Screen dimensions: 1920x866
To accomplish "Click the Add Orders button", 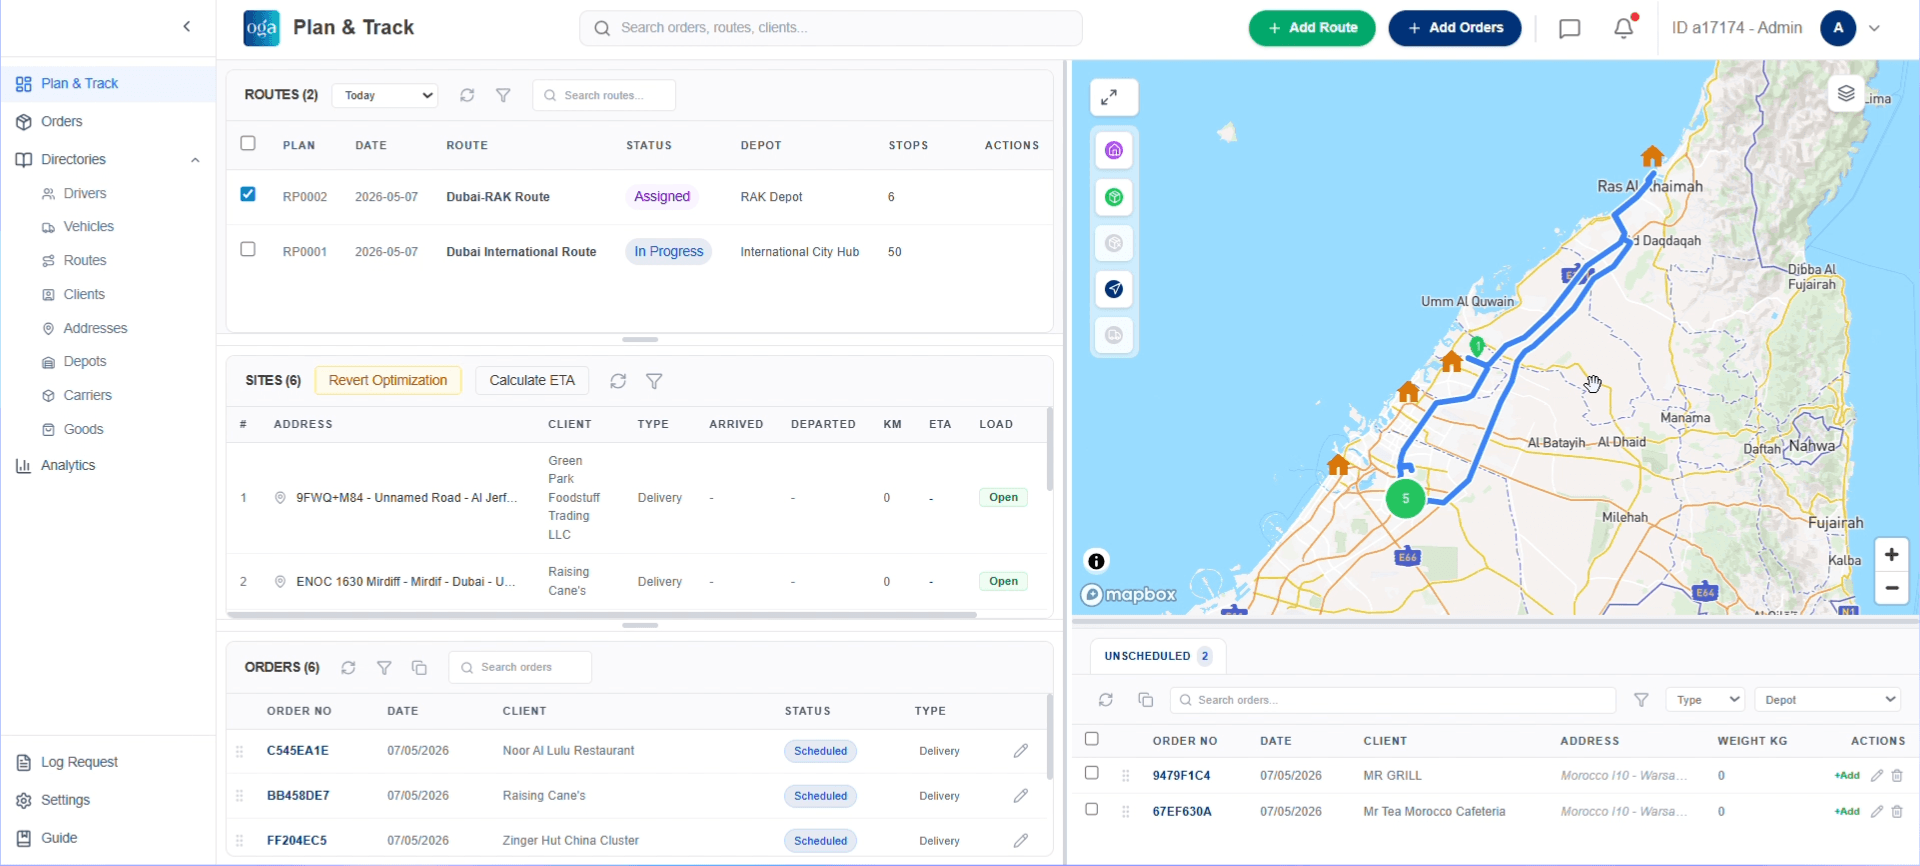I will tap(1455, 28).
